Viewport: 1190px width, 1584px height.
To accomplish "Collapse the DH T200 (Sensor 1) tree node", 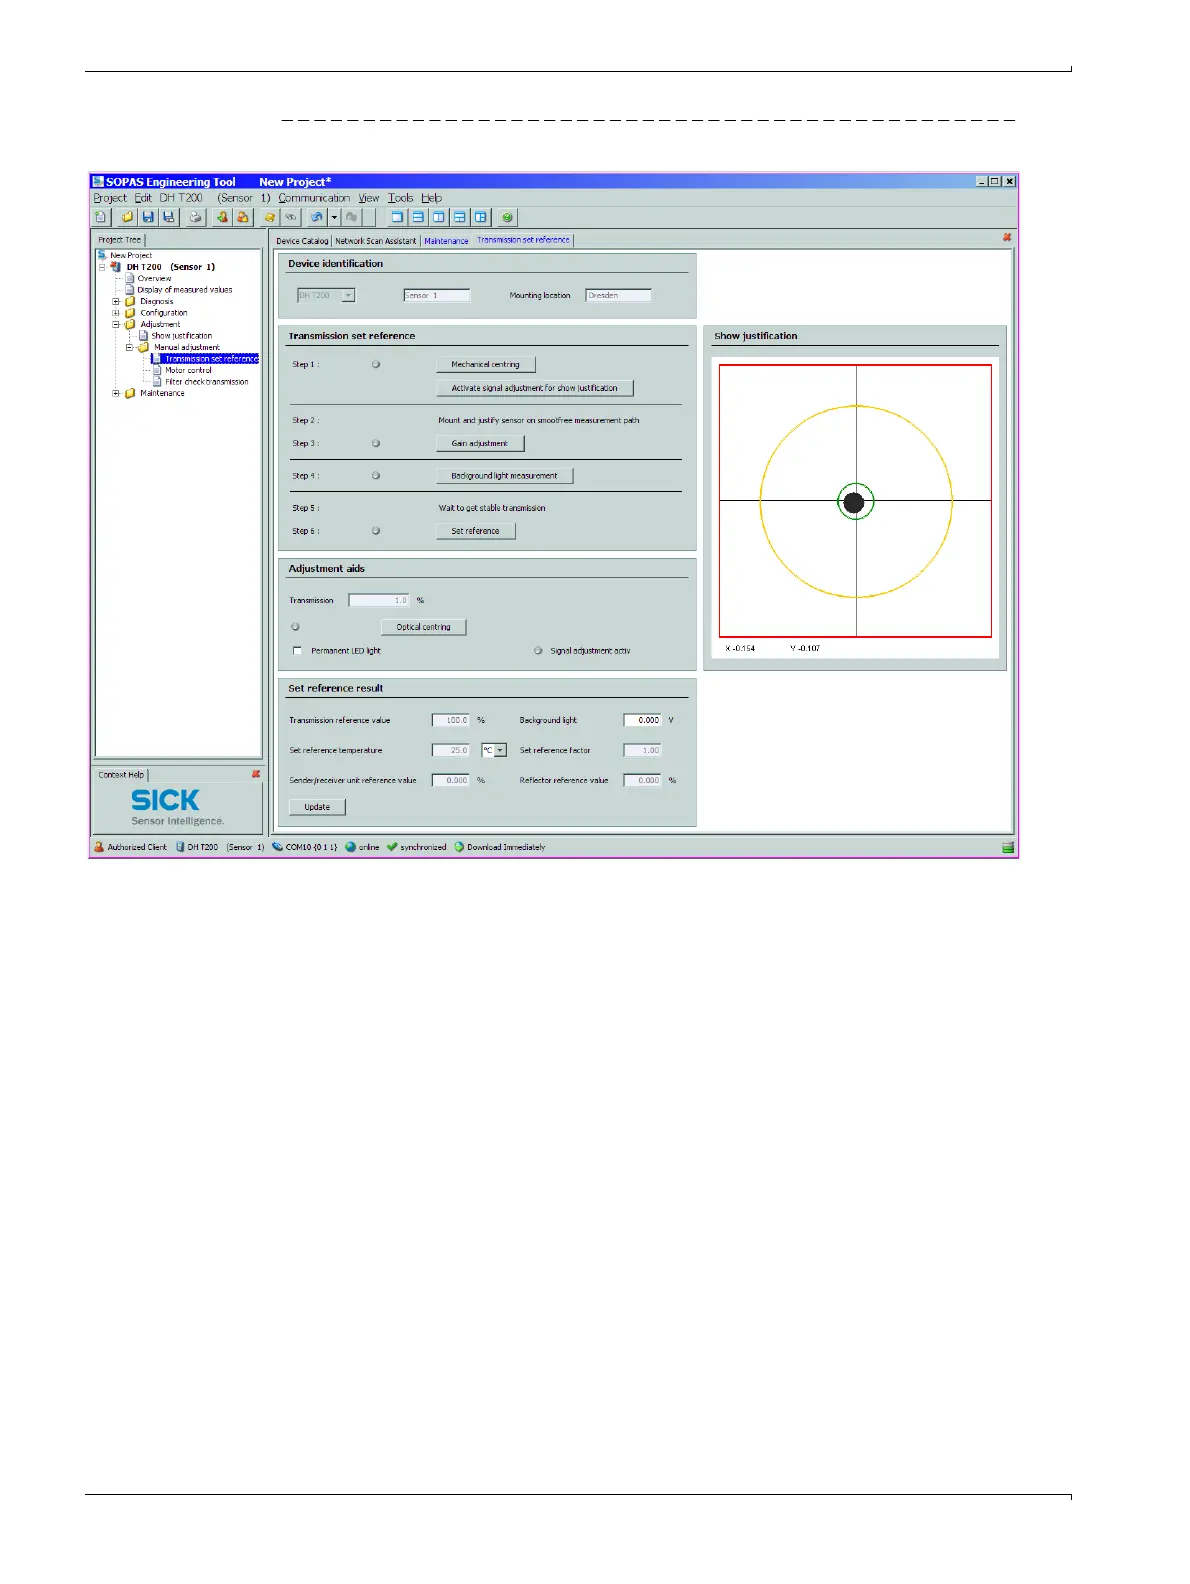I will click(x=102, y=267).
